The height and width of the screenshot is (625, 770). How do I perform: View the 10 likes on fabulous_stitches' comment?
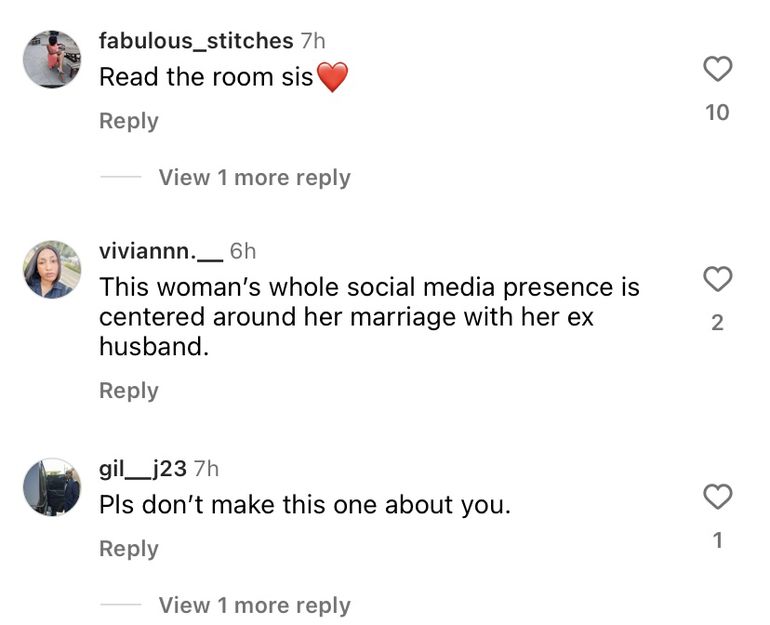point(718,113)
